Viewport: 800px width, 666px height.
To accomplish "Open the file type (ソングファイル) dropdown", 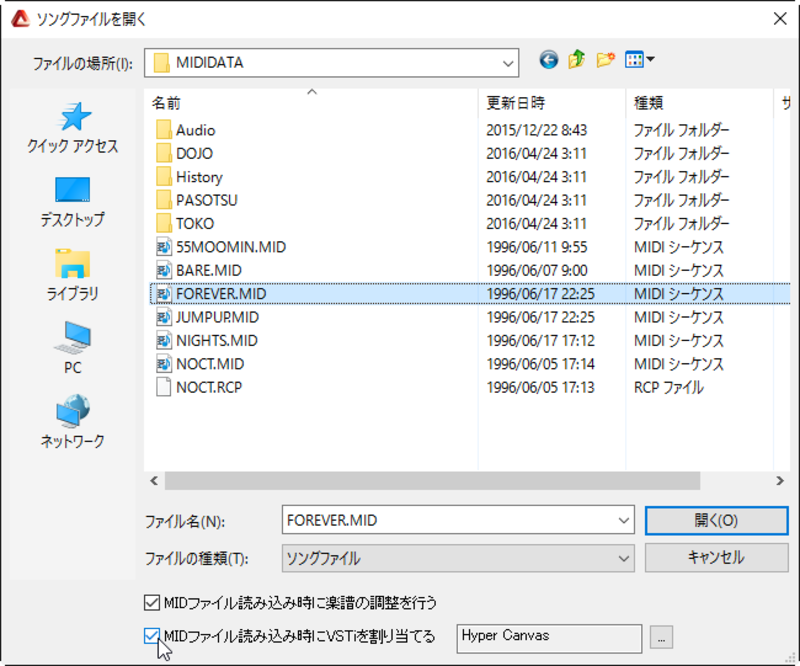I will coord(458,558).
